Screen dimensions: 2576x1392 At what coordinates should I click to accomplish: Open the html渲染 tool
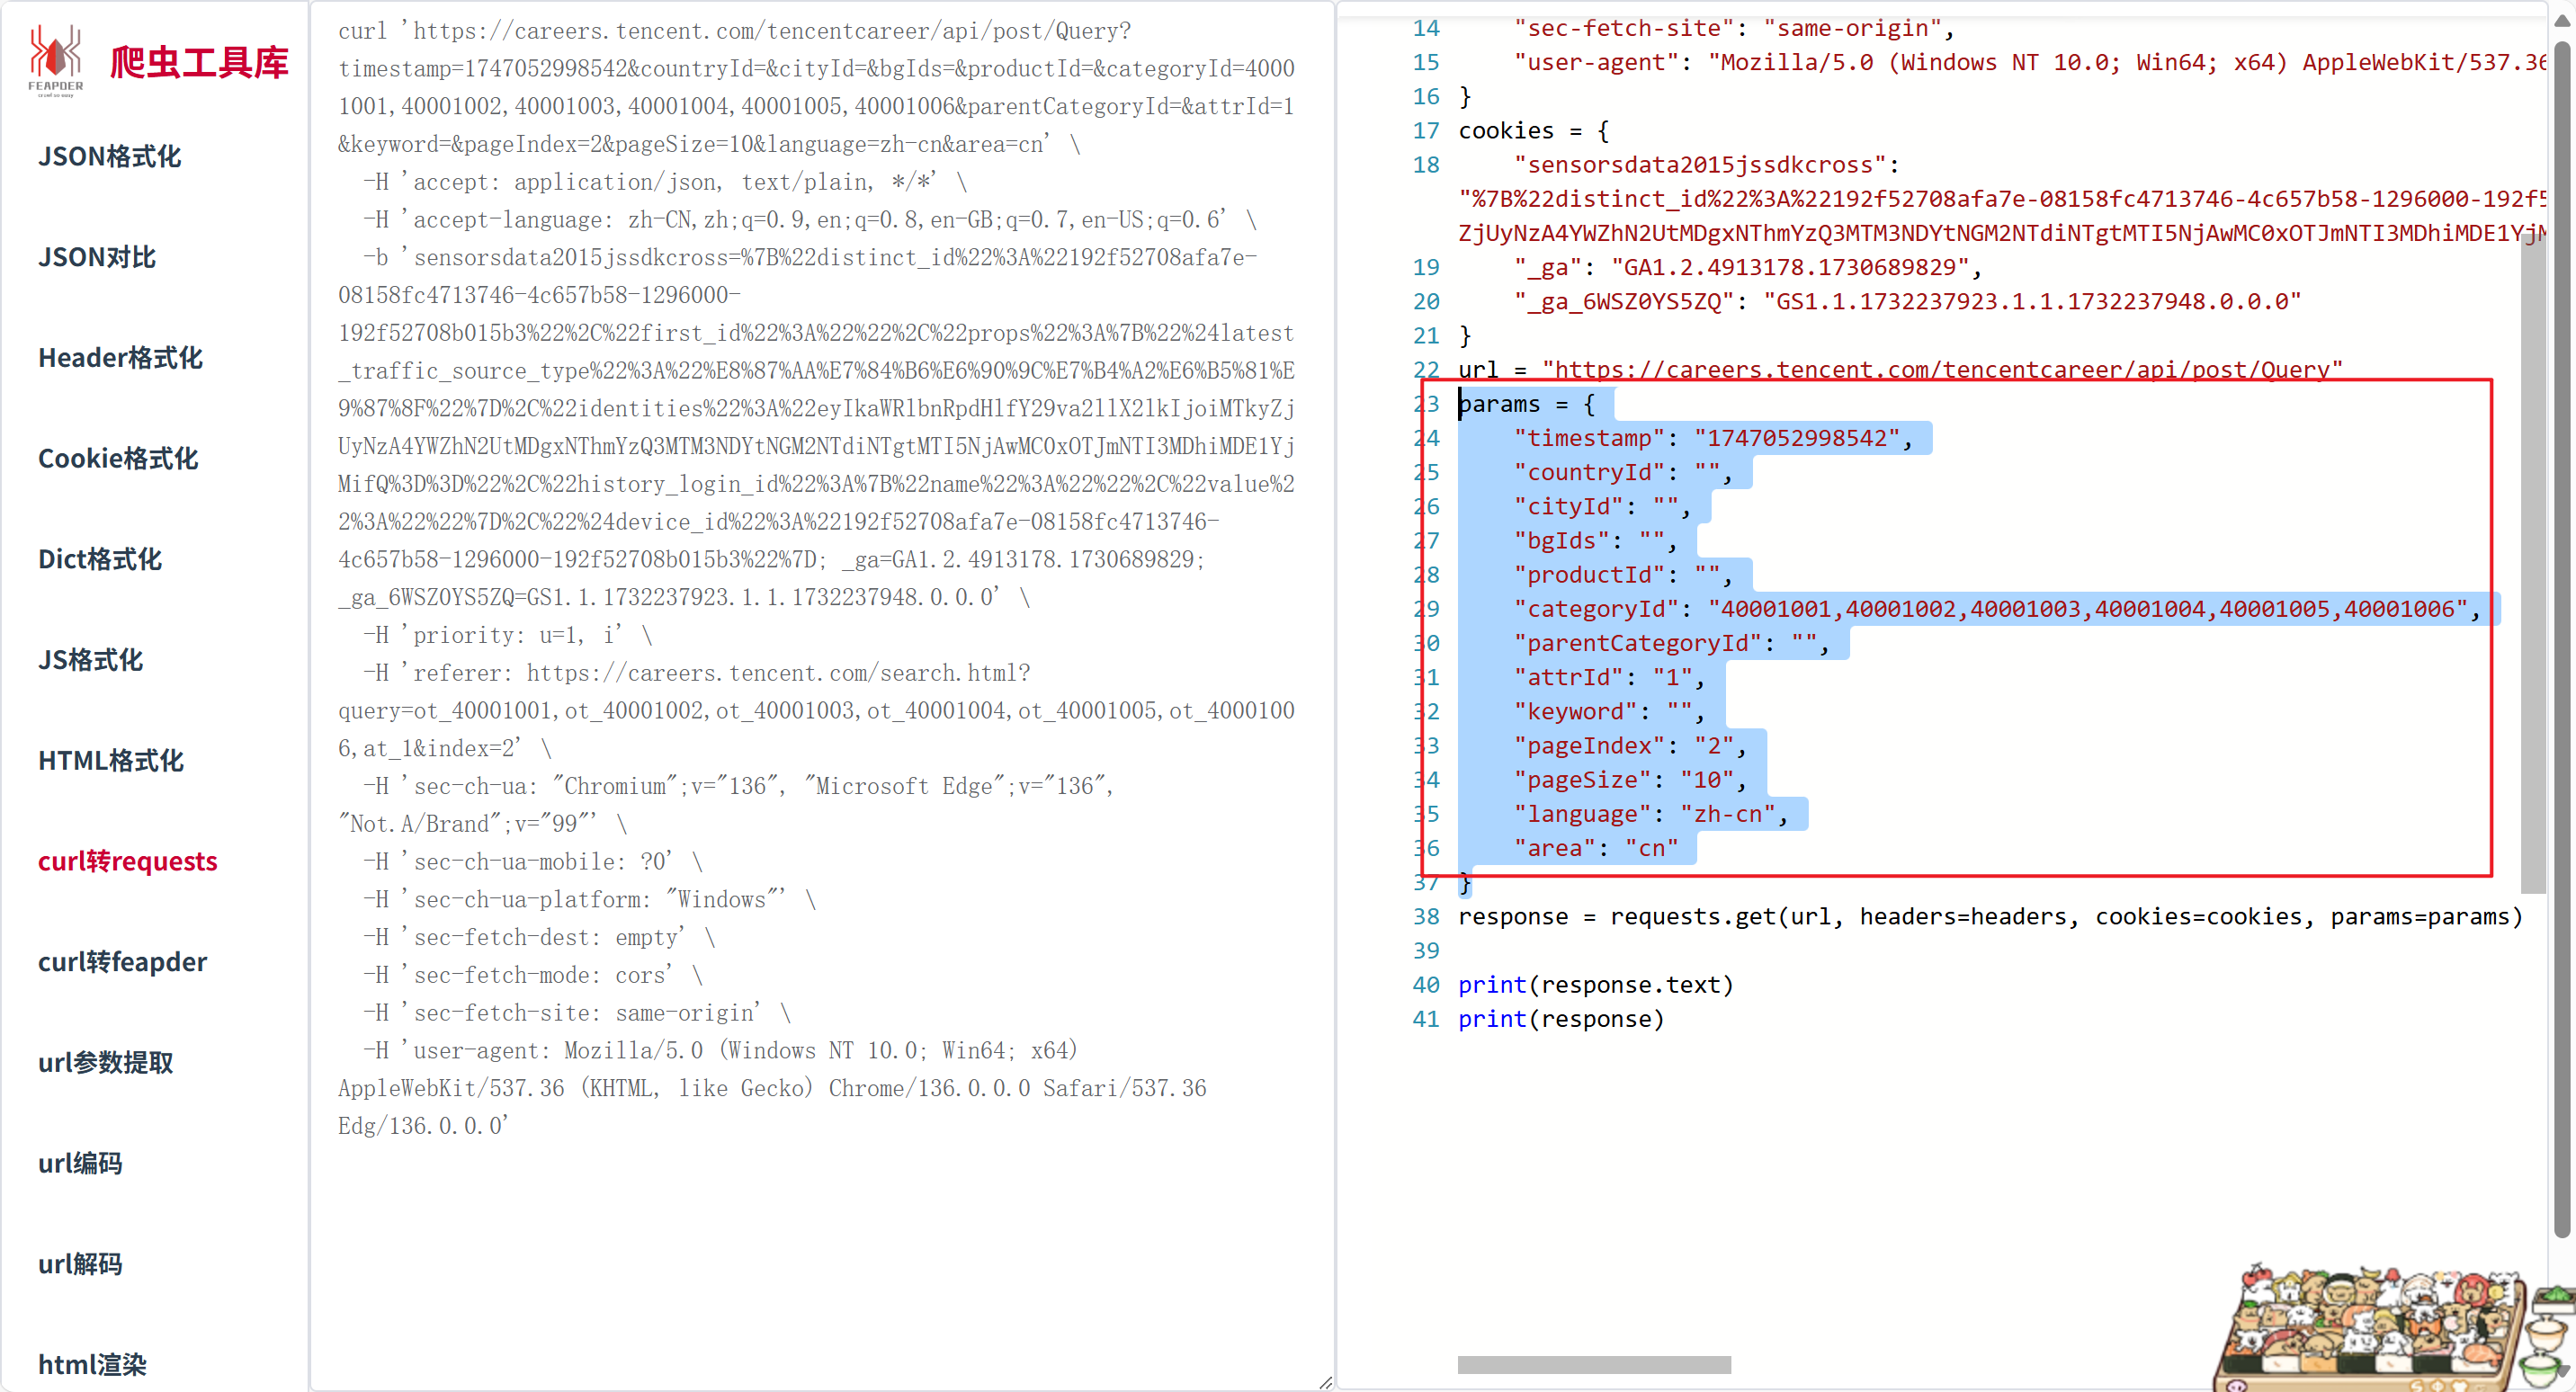pyautogui.click(x=92, y=1364)
